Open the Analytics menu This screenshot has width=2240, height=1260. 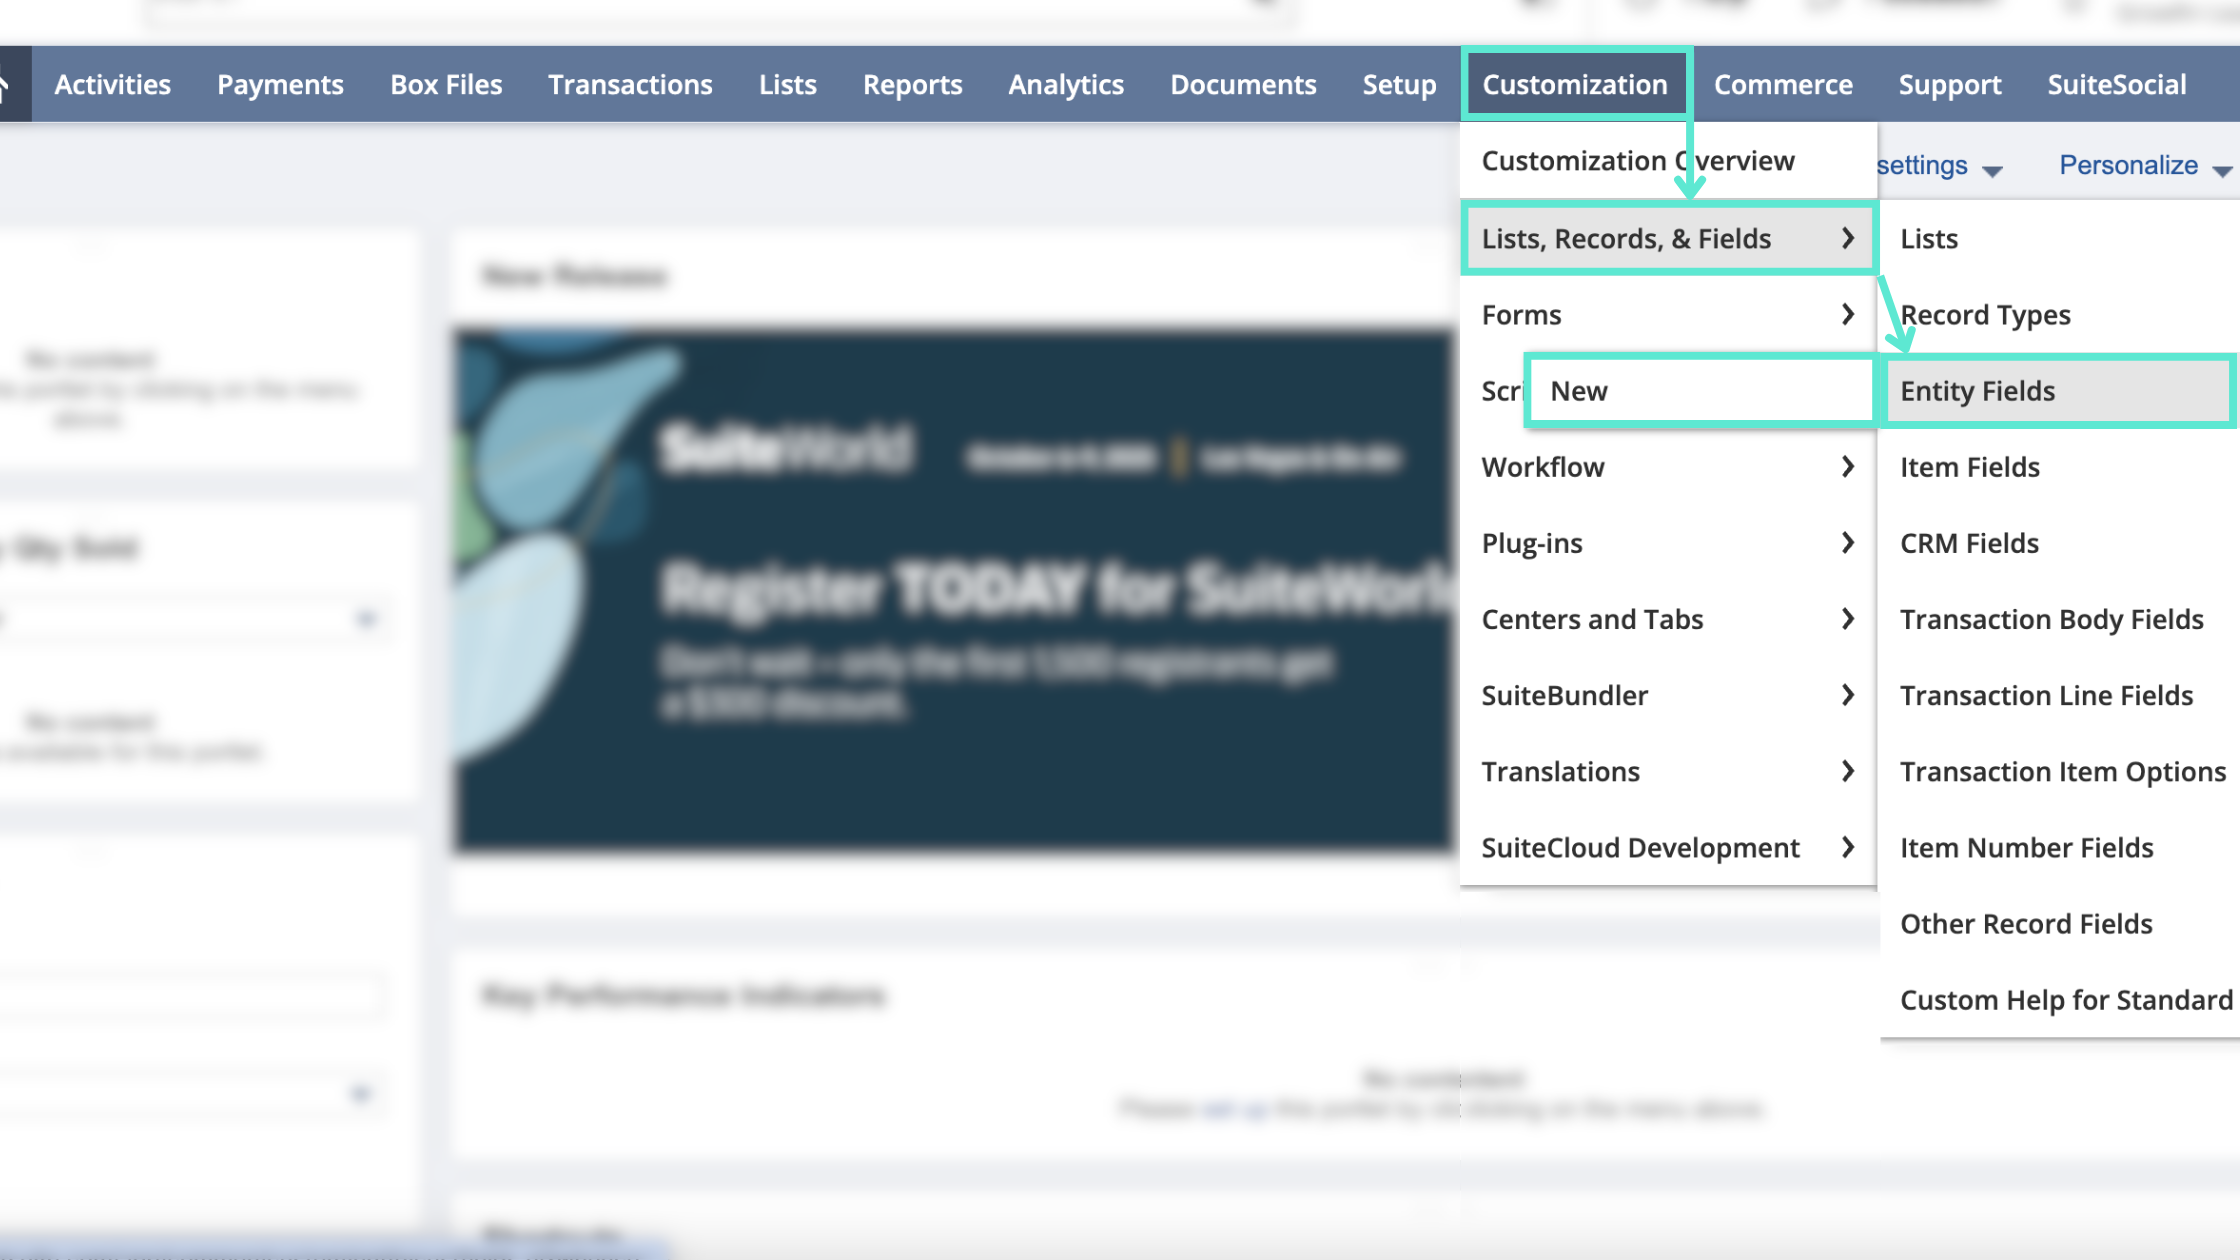click(x=1066, y=85)
